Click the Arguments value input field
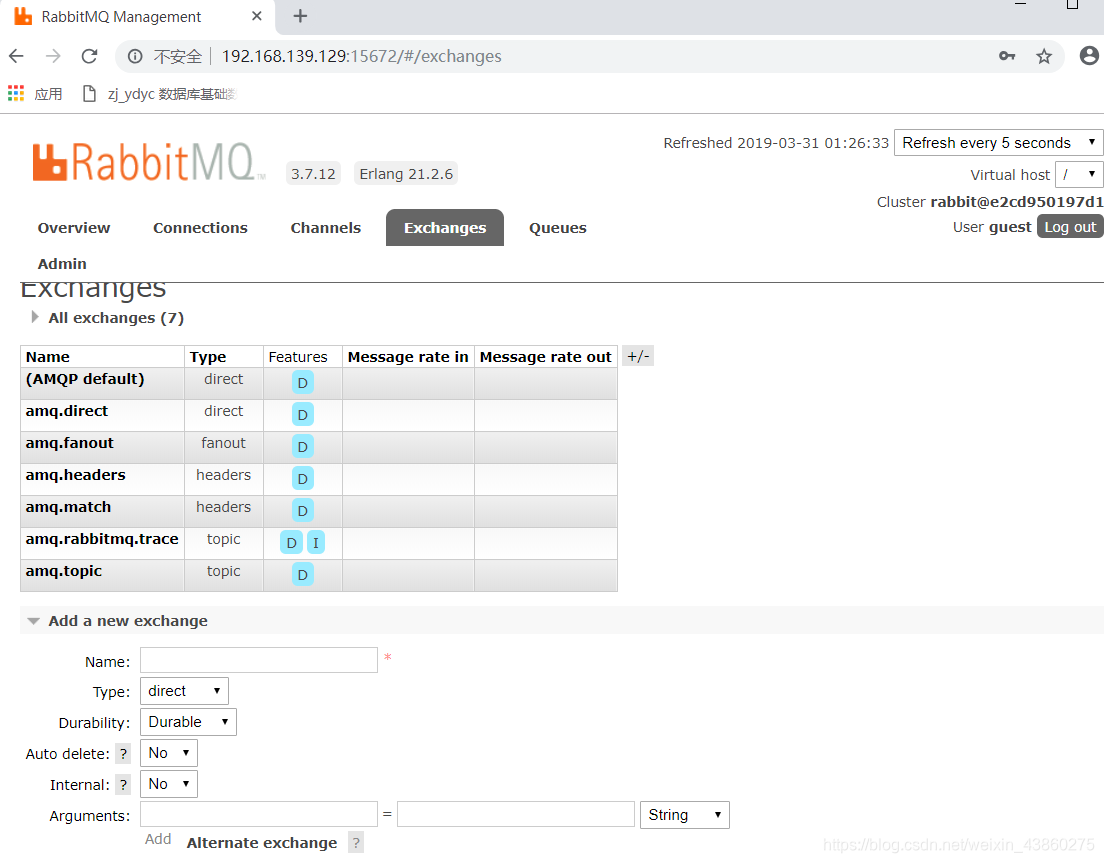This screenshot has width=1104, height=863. pos(516,814)
